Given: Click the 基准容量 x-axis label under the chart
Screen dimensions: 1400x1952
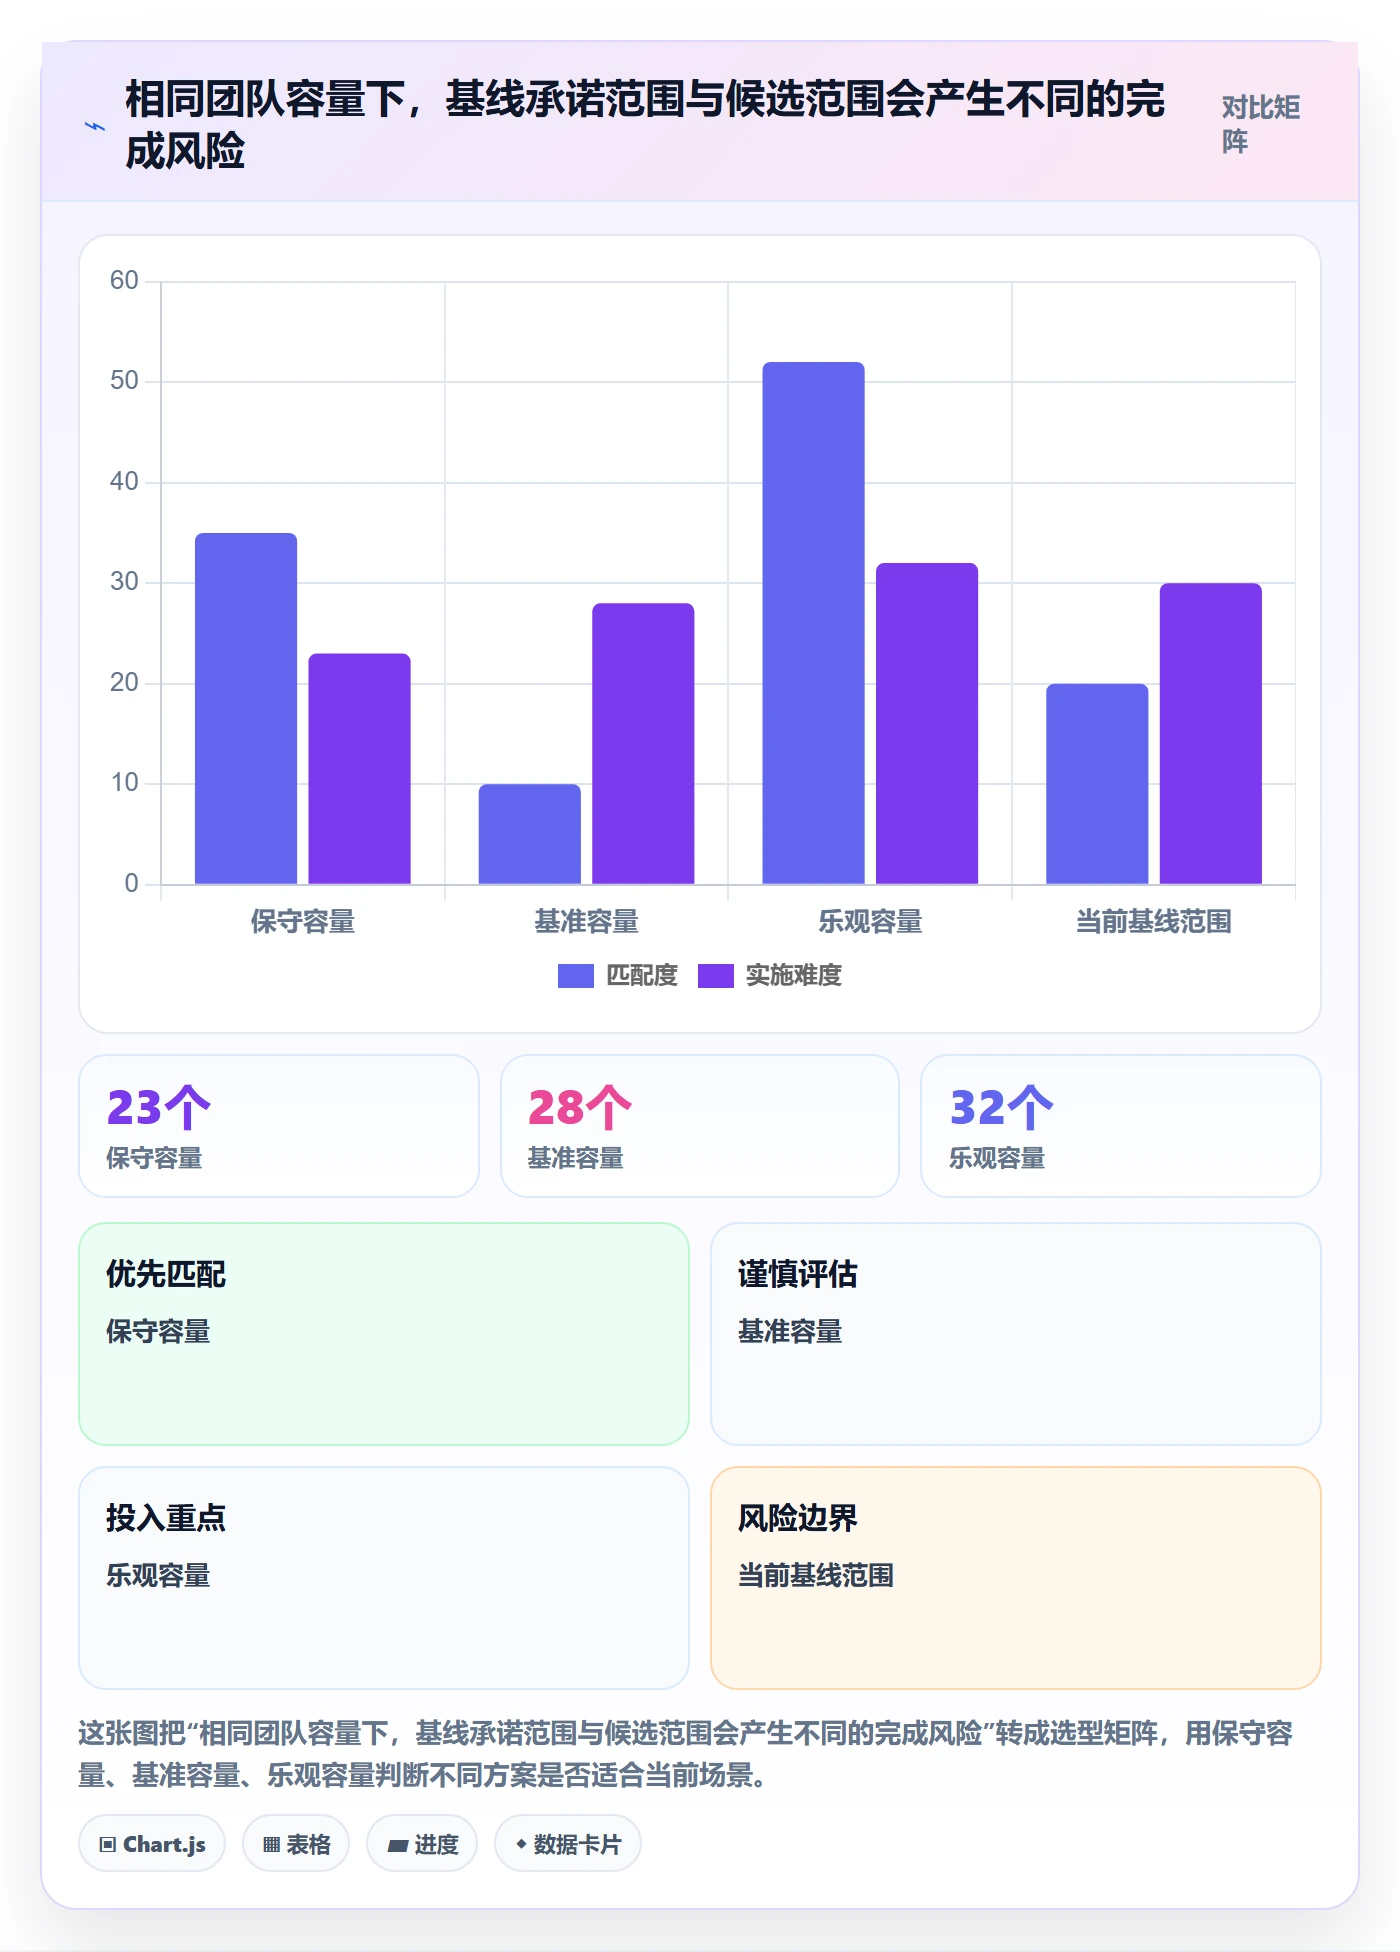Looking at the screenshot, I should point(586,921).
